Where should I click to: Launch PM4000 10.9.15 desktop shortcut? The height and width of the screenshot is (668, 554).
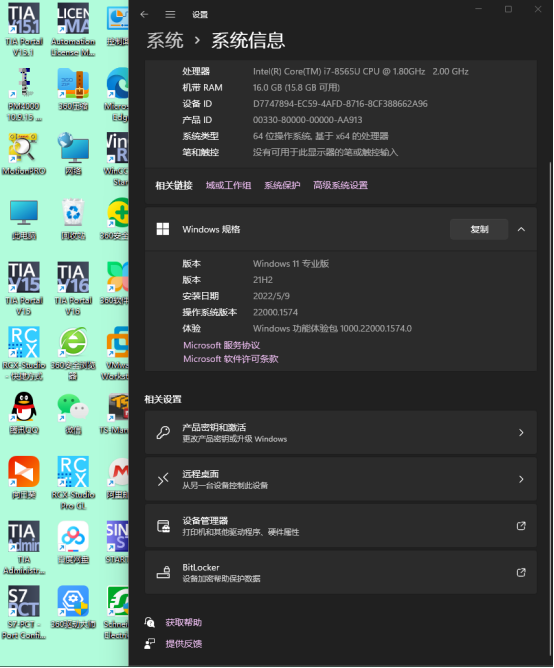tap(24, 95)
